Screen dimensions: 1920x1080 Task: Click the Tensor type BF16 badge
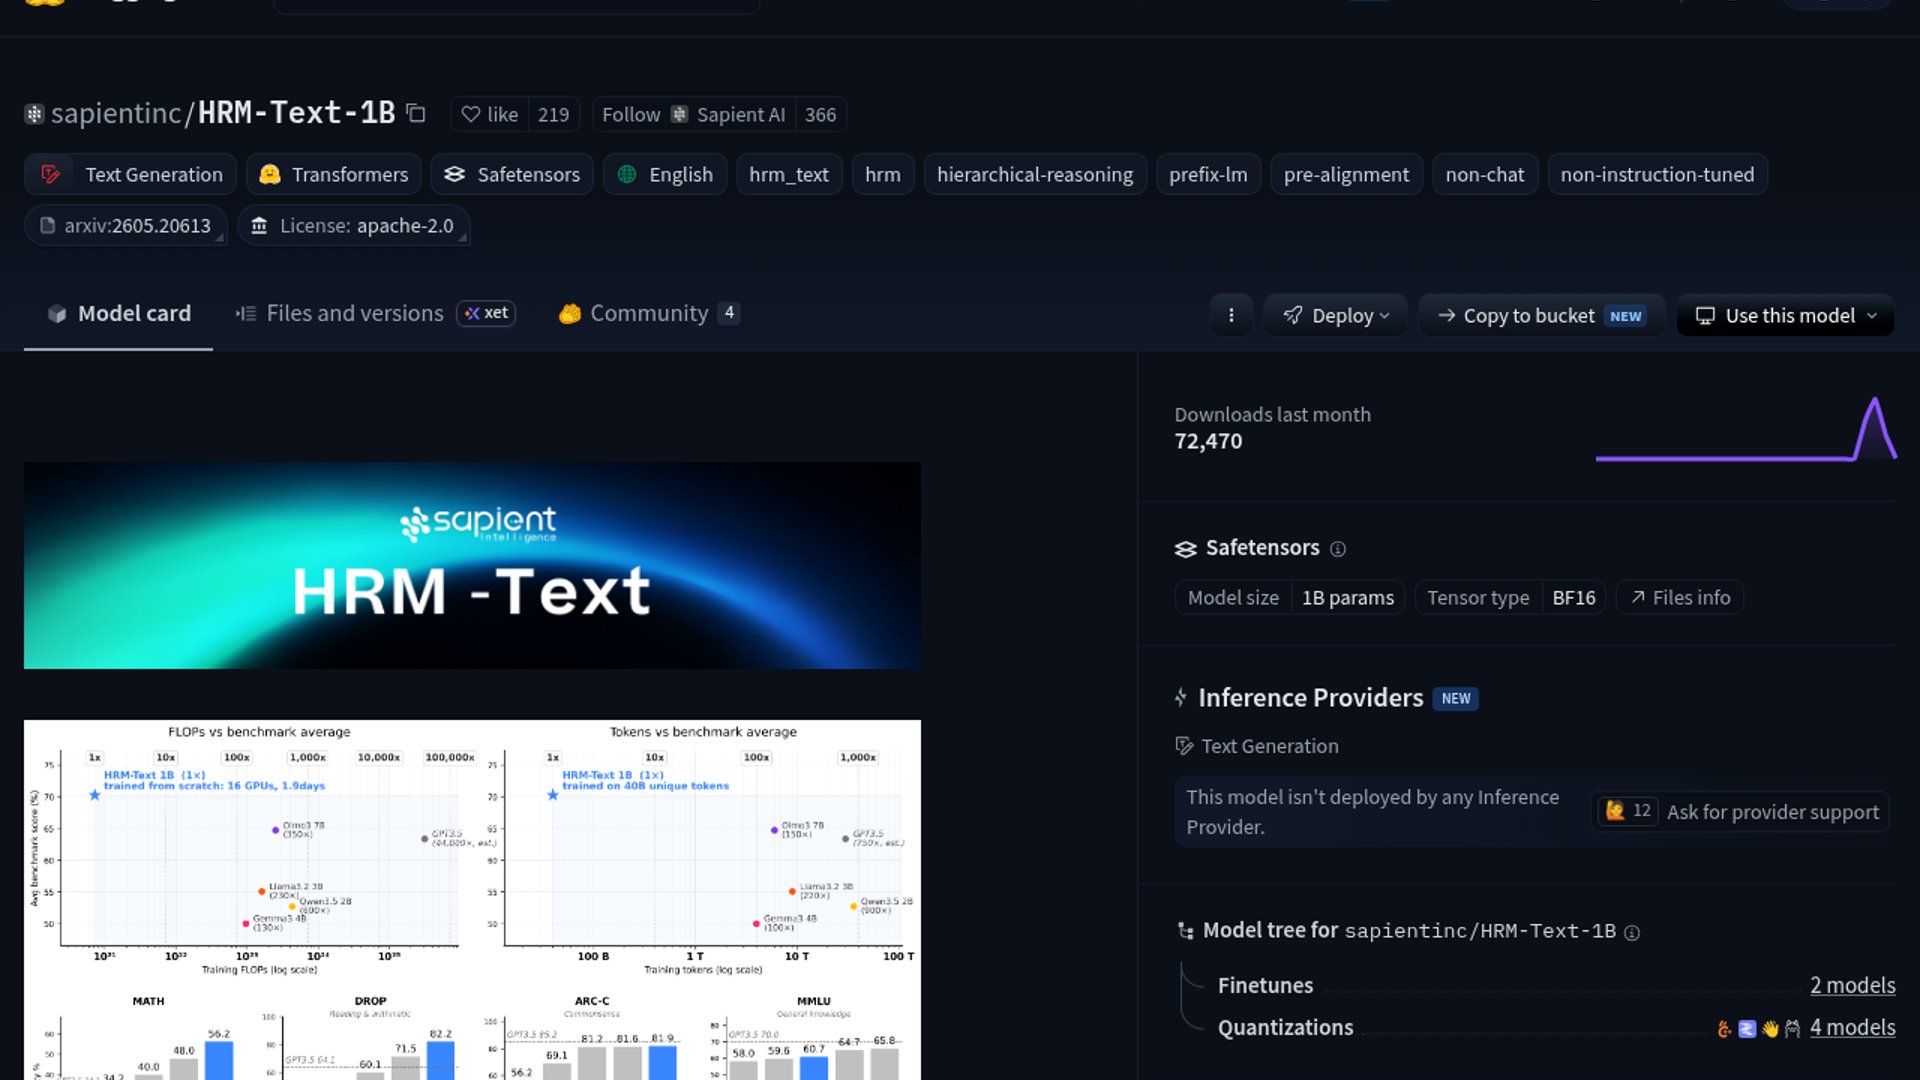click(x=1510, y=597)
